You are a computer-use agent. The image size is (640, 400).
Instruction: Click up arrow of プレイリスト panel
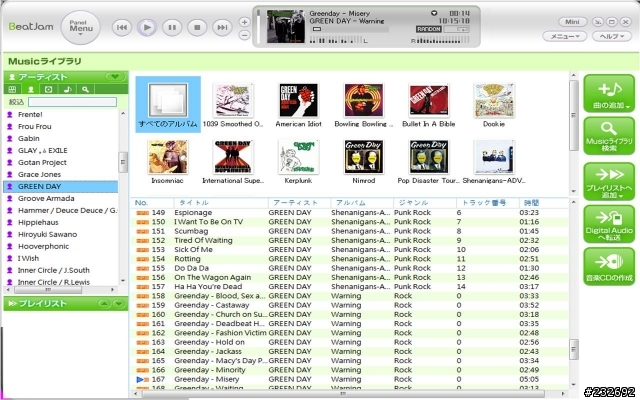(104, 304)
